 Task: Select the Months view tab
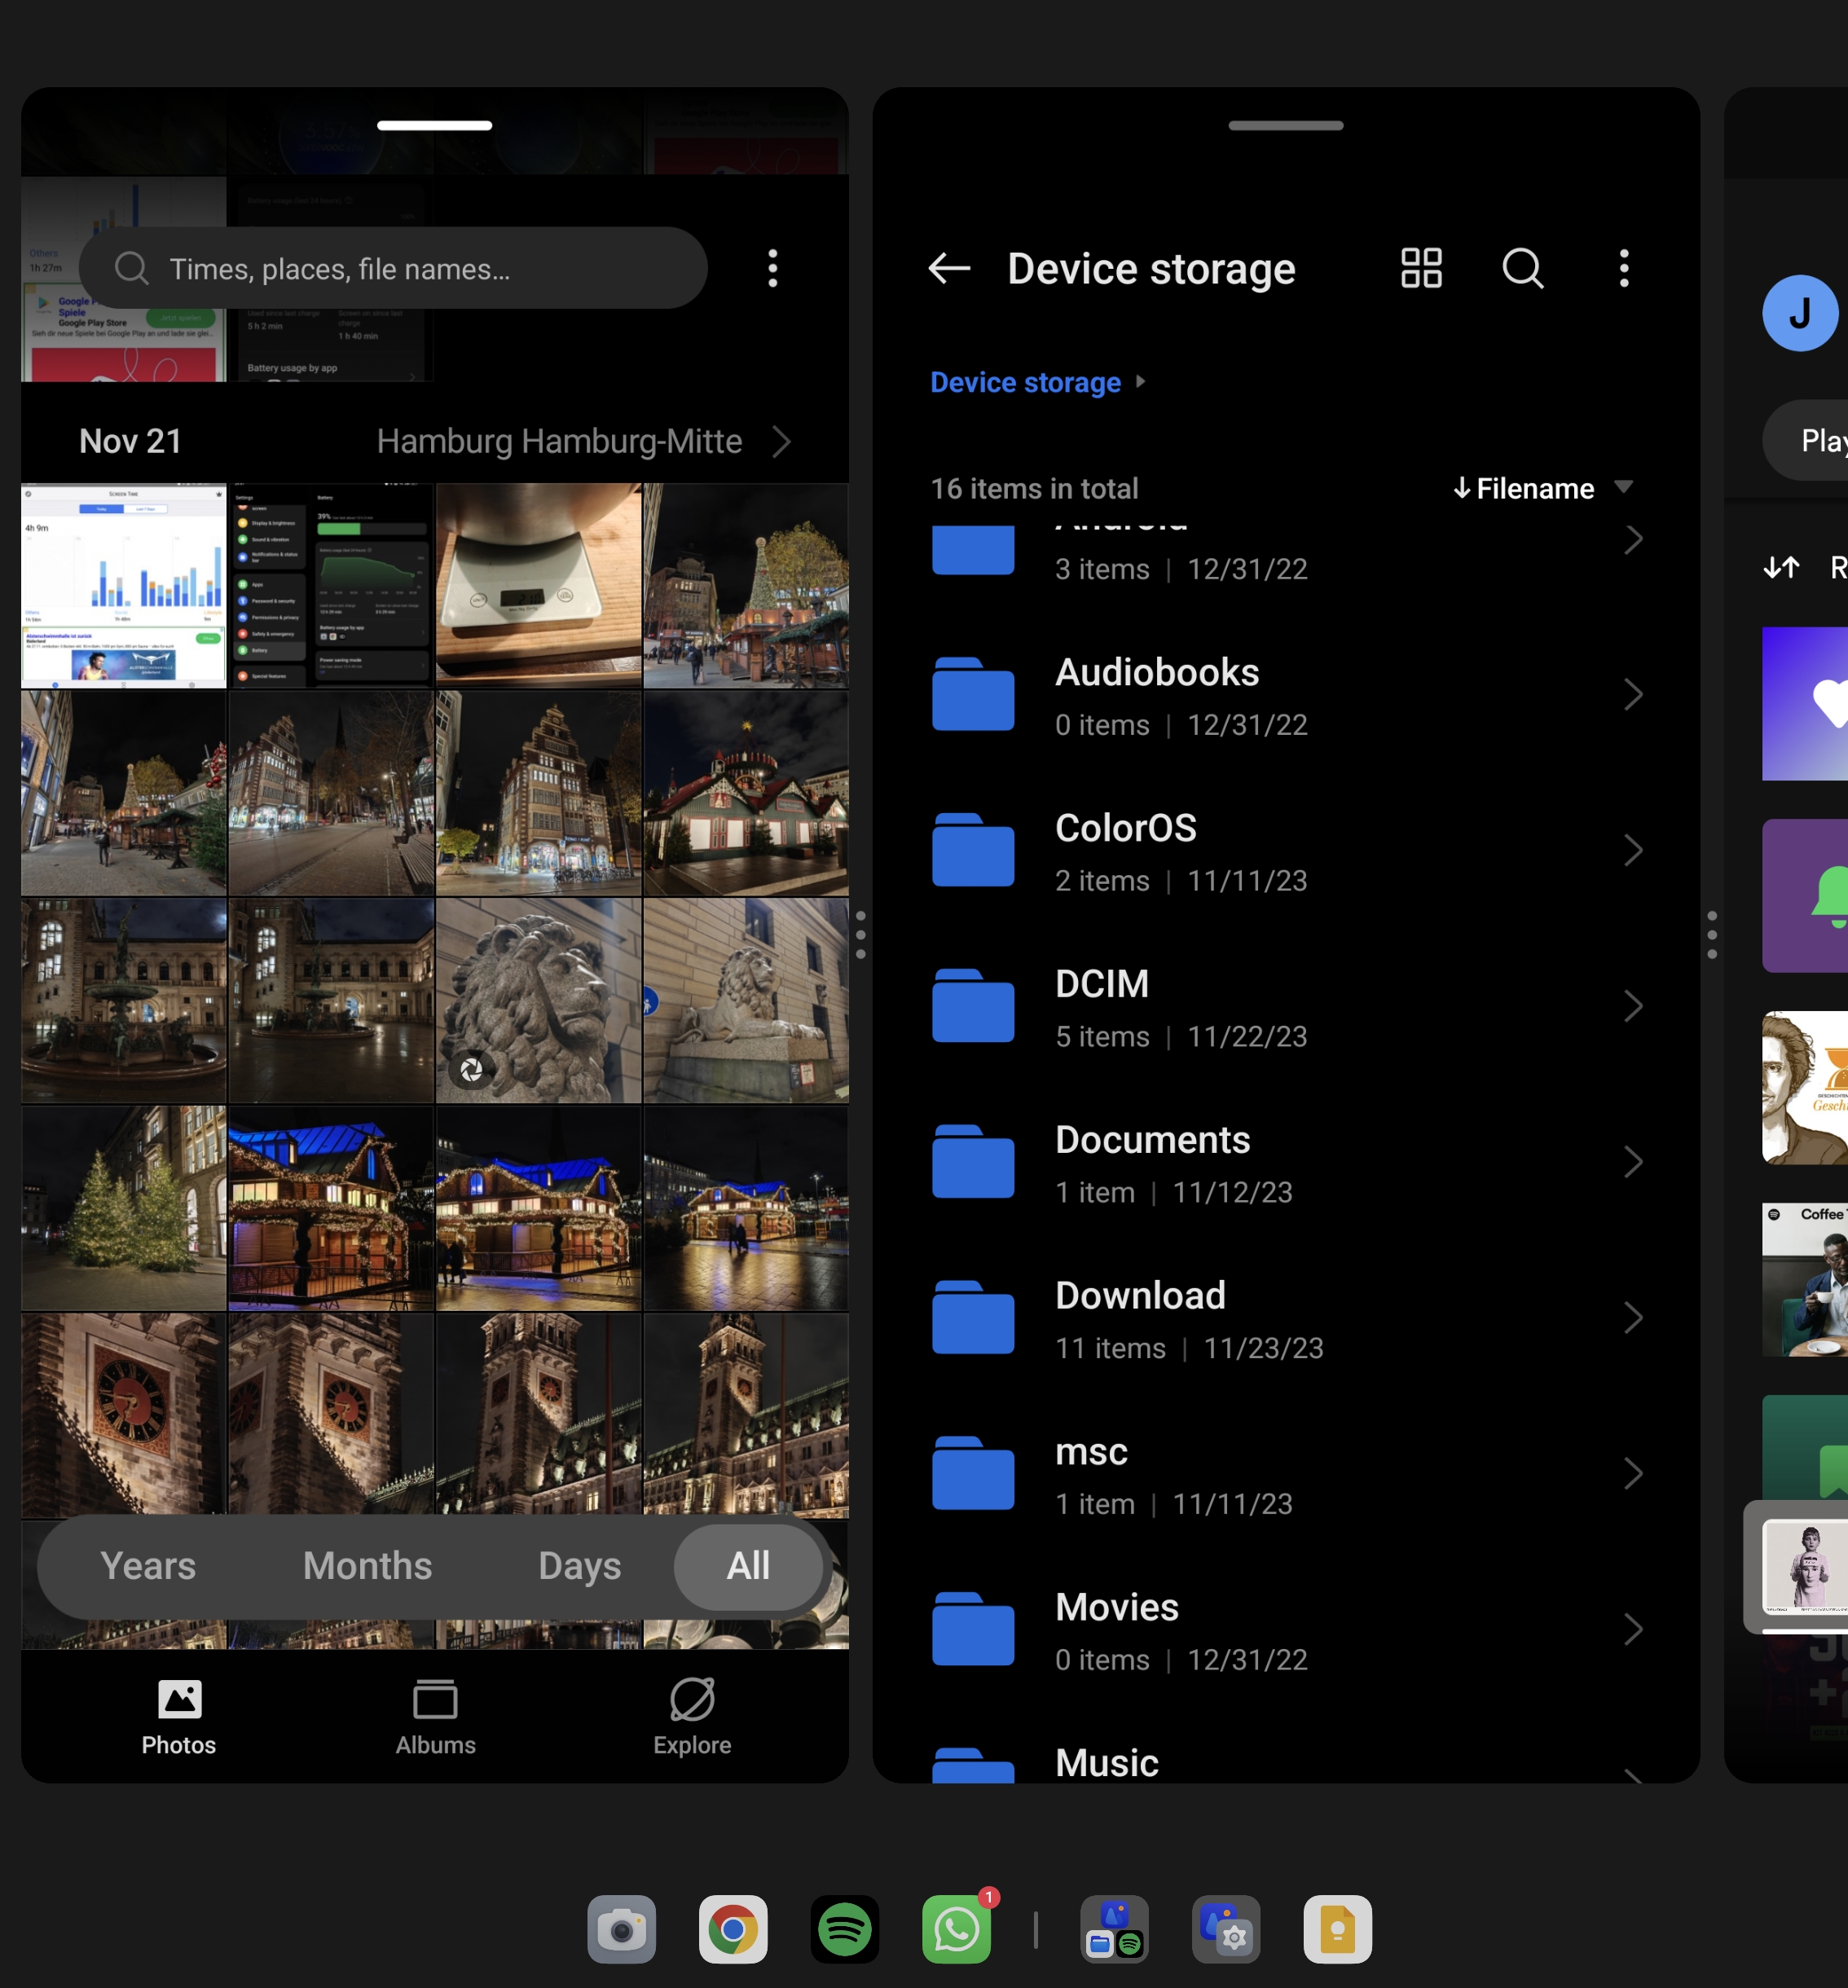(x=367, y=1566)
